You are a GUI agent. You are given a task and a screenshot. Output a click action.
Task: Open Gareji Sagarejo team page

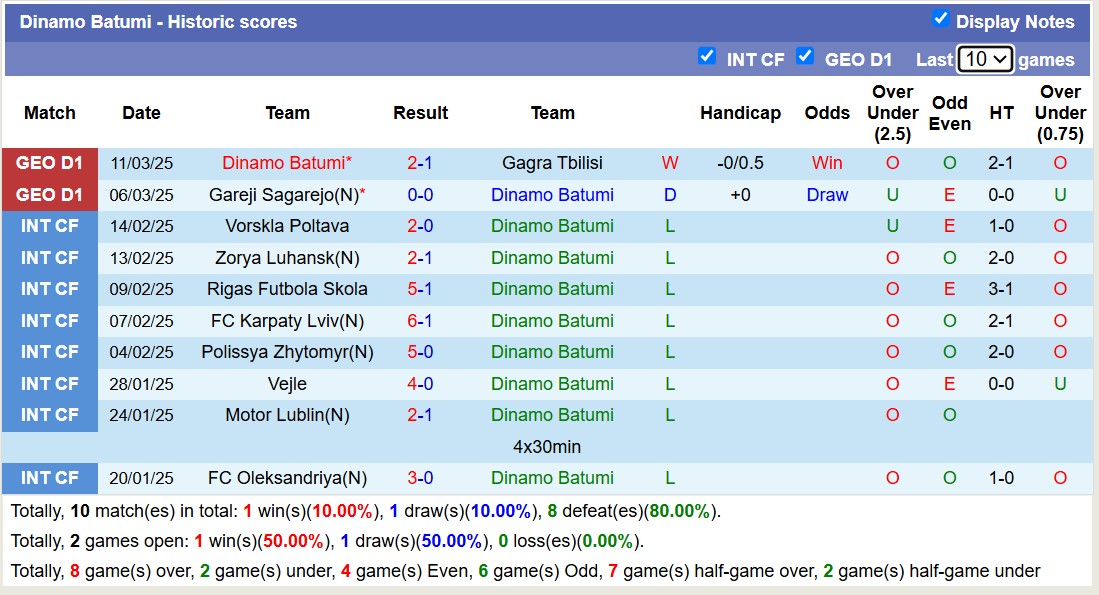(x=281, y=195)
